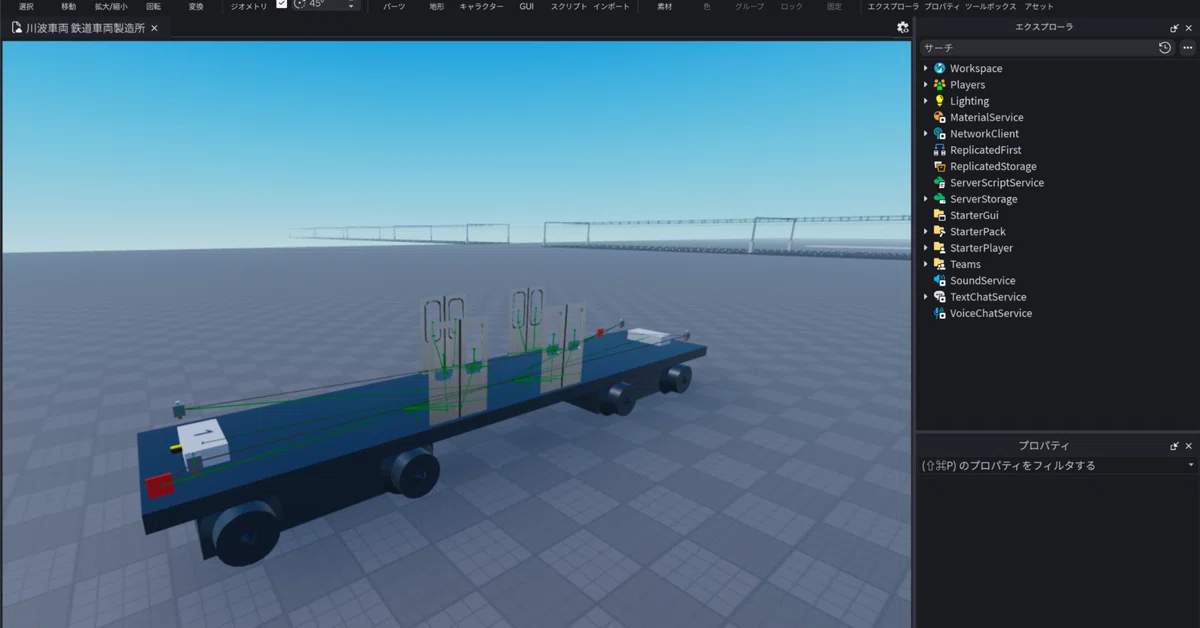
Task: Toggle the プロパティ panel from the toolbar
Action: coord(943,6)
